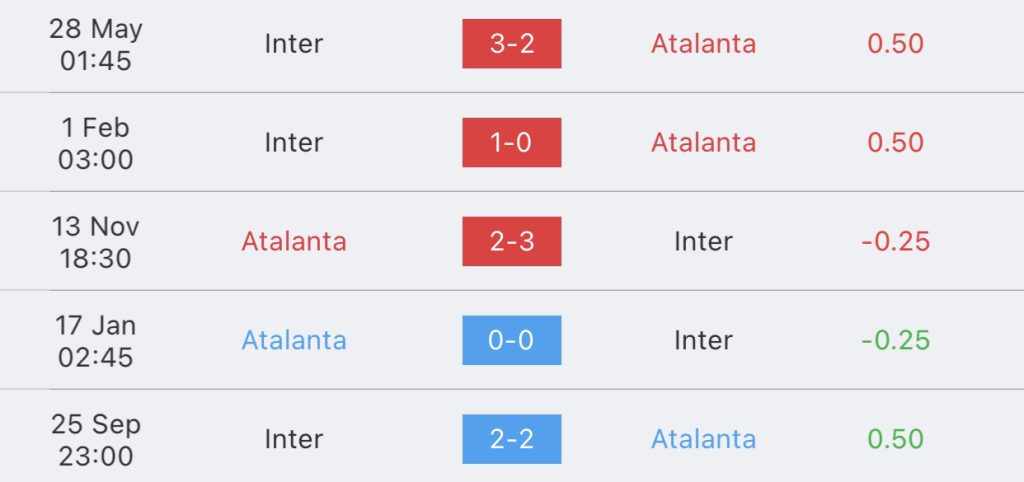Open blue Atalanta team in 17 Jan row
Viewport: 1024px width, 482px height.
pos(294,340)
